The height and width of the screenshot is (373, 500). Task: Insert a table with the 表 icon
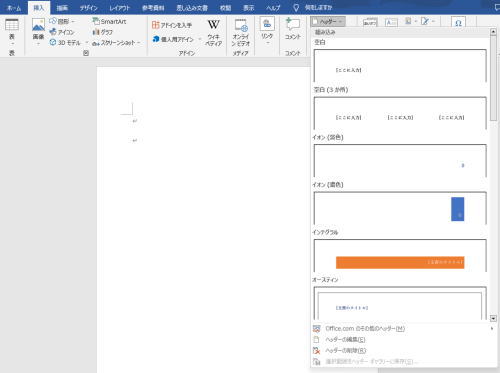(12, 31)
